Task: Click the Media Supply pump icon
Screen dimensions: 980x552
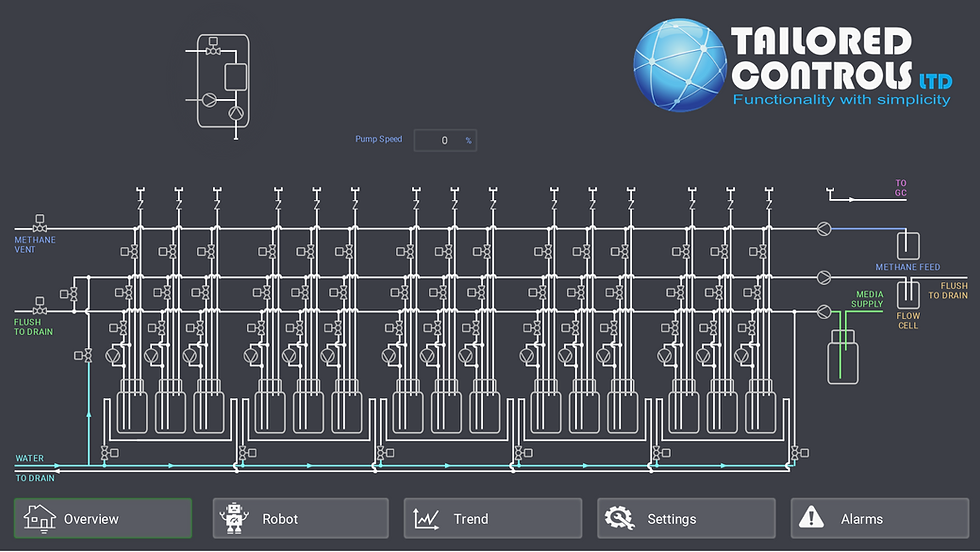Action: point(824,311)
